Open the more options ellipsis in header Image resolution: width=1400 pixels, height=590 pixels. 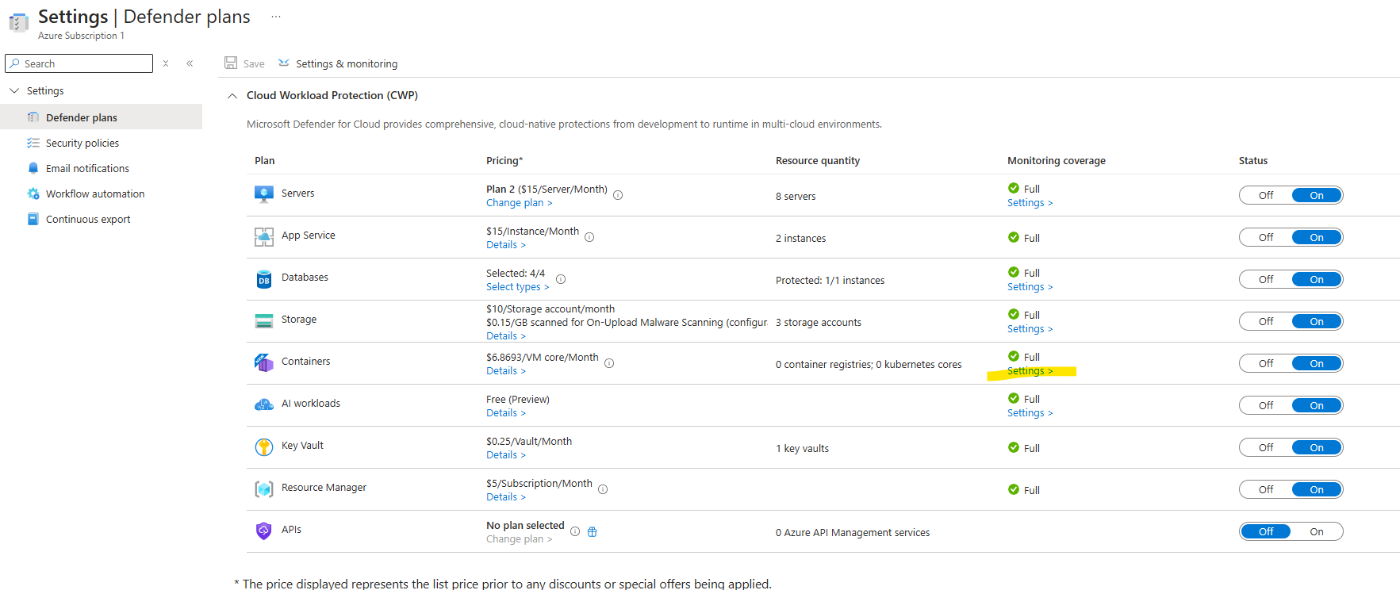pos(276,17)
